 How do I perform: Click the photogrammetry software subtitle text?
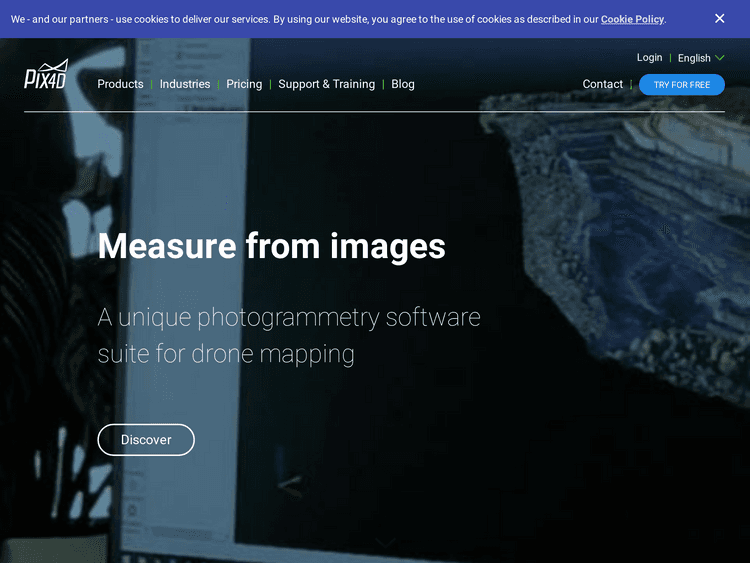point(289,335)
